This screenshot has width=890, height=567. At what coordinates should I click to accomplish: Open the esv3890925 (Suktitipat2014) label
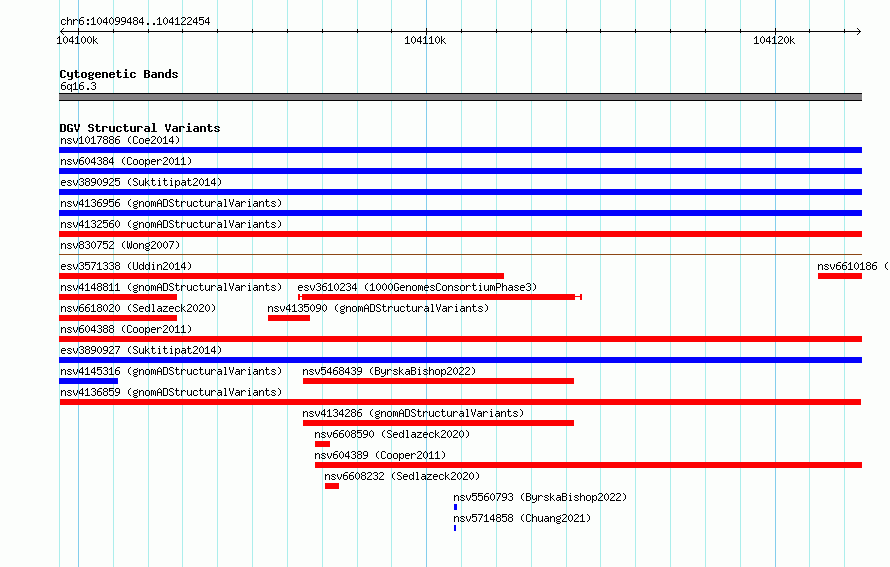pyautogui.click(x=141, y=182)
